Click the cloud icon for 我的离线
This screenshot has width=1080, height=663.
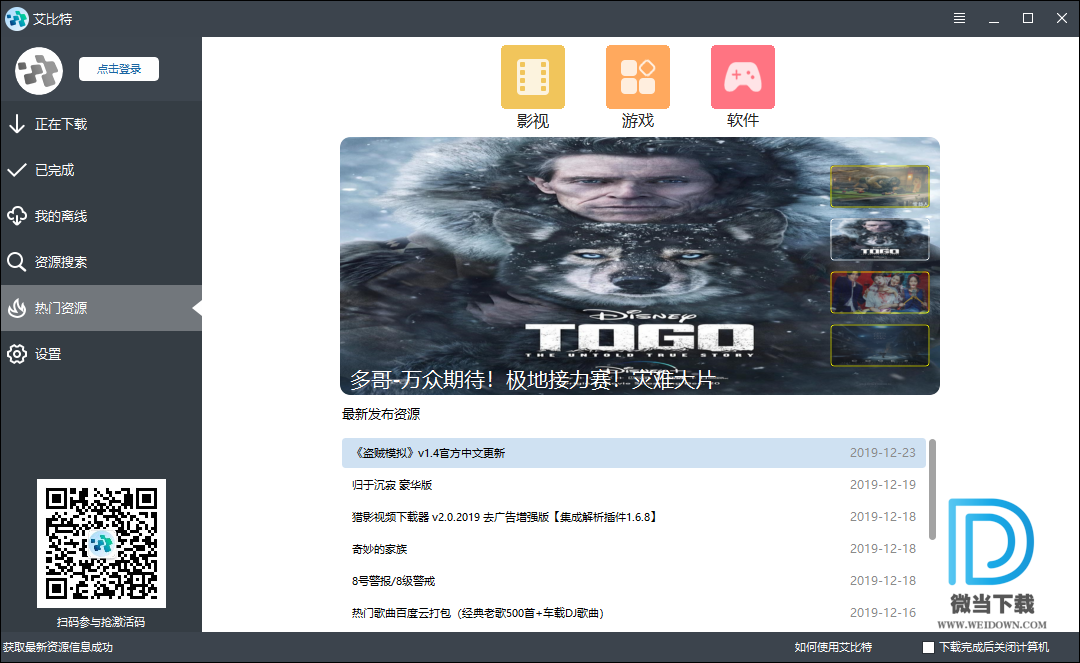pyautogui.click(x=17, y=216)
